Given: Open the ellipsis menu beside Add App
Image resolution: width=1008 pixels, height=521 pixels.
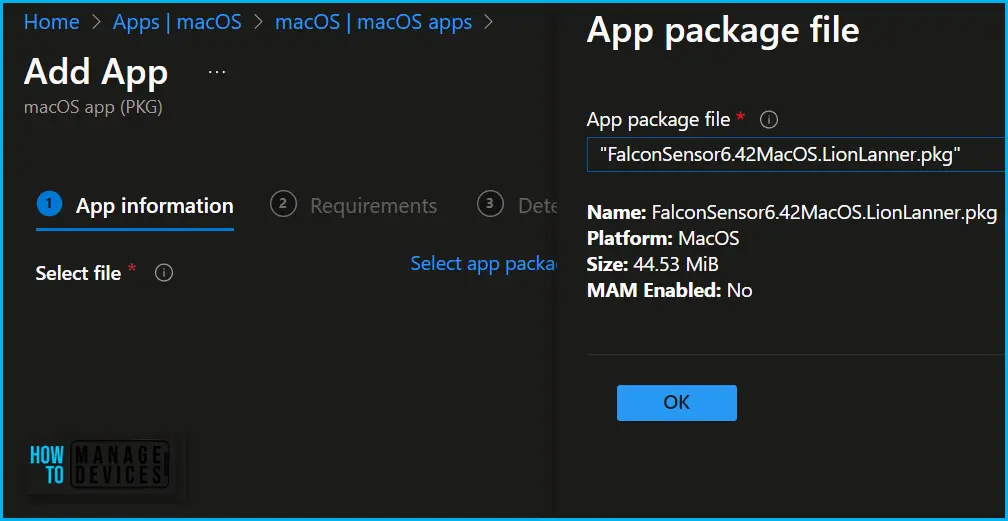Looking at the screenshot, I should (217, 73).
